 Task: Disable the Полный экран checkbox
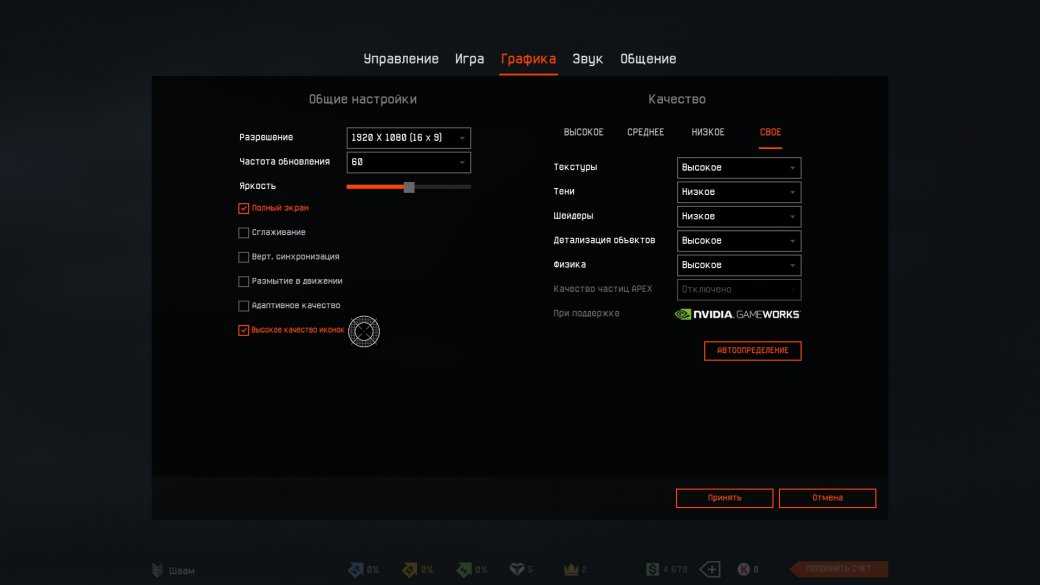click(243, 208)
